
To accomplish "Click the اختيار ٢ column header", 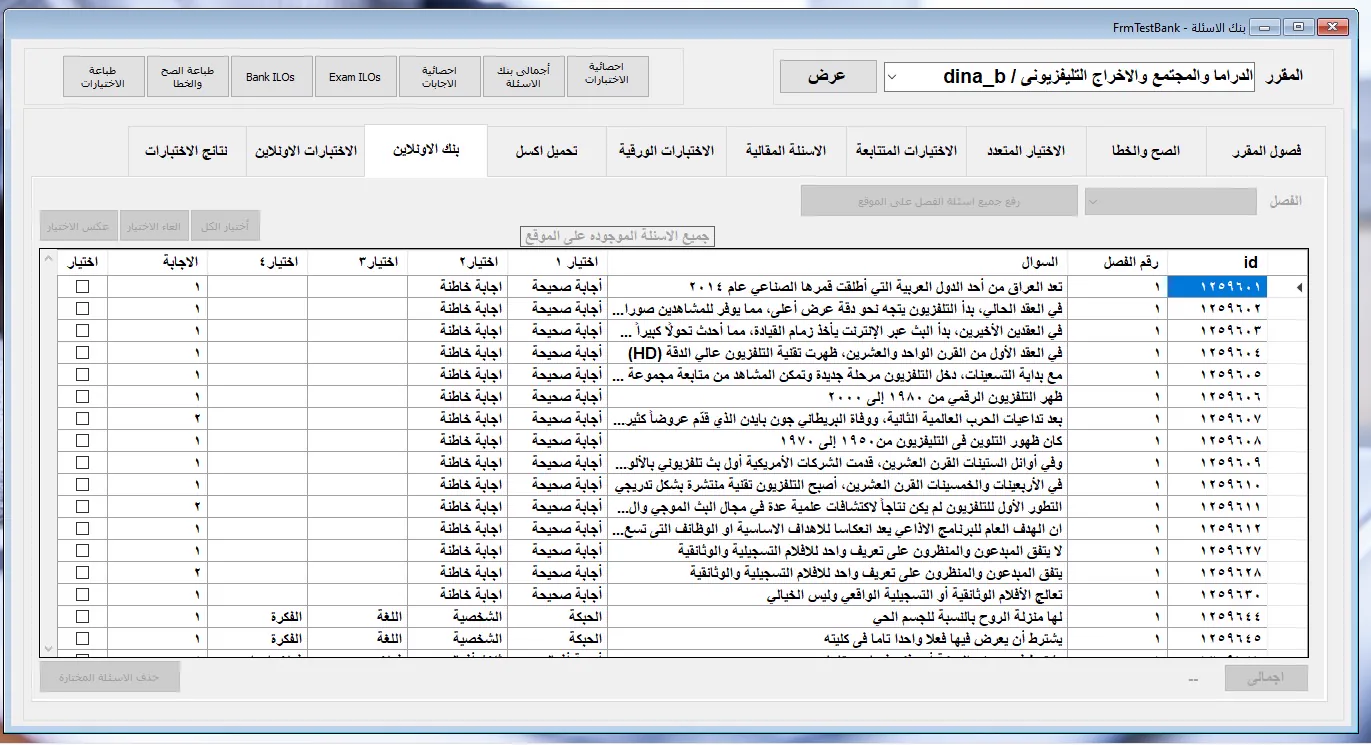I will click(x=458, y=262).
